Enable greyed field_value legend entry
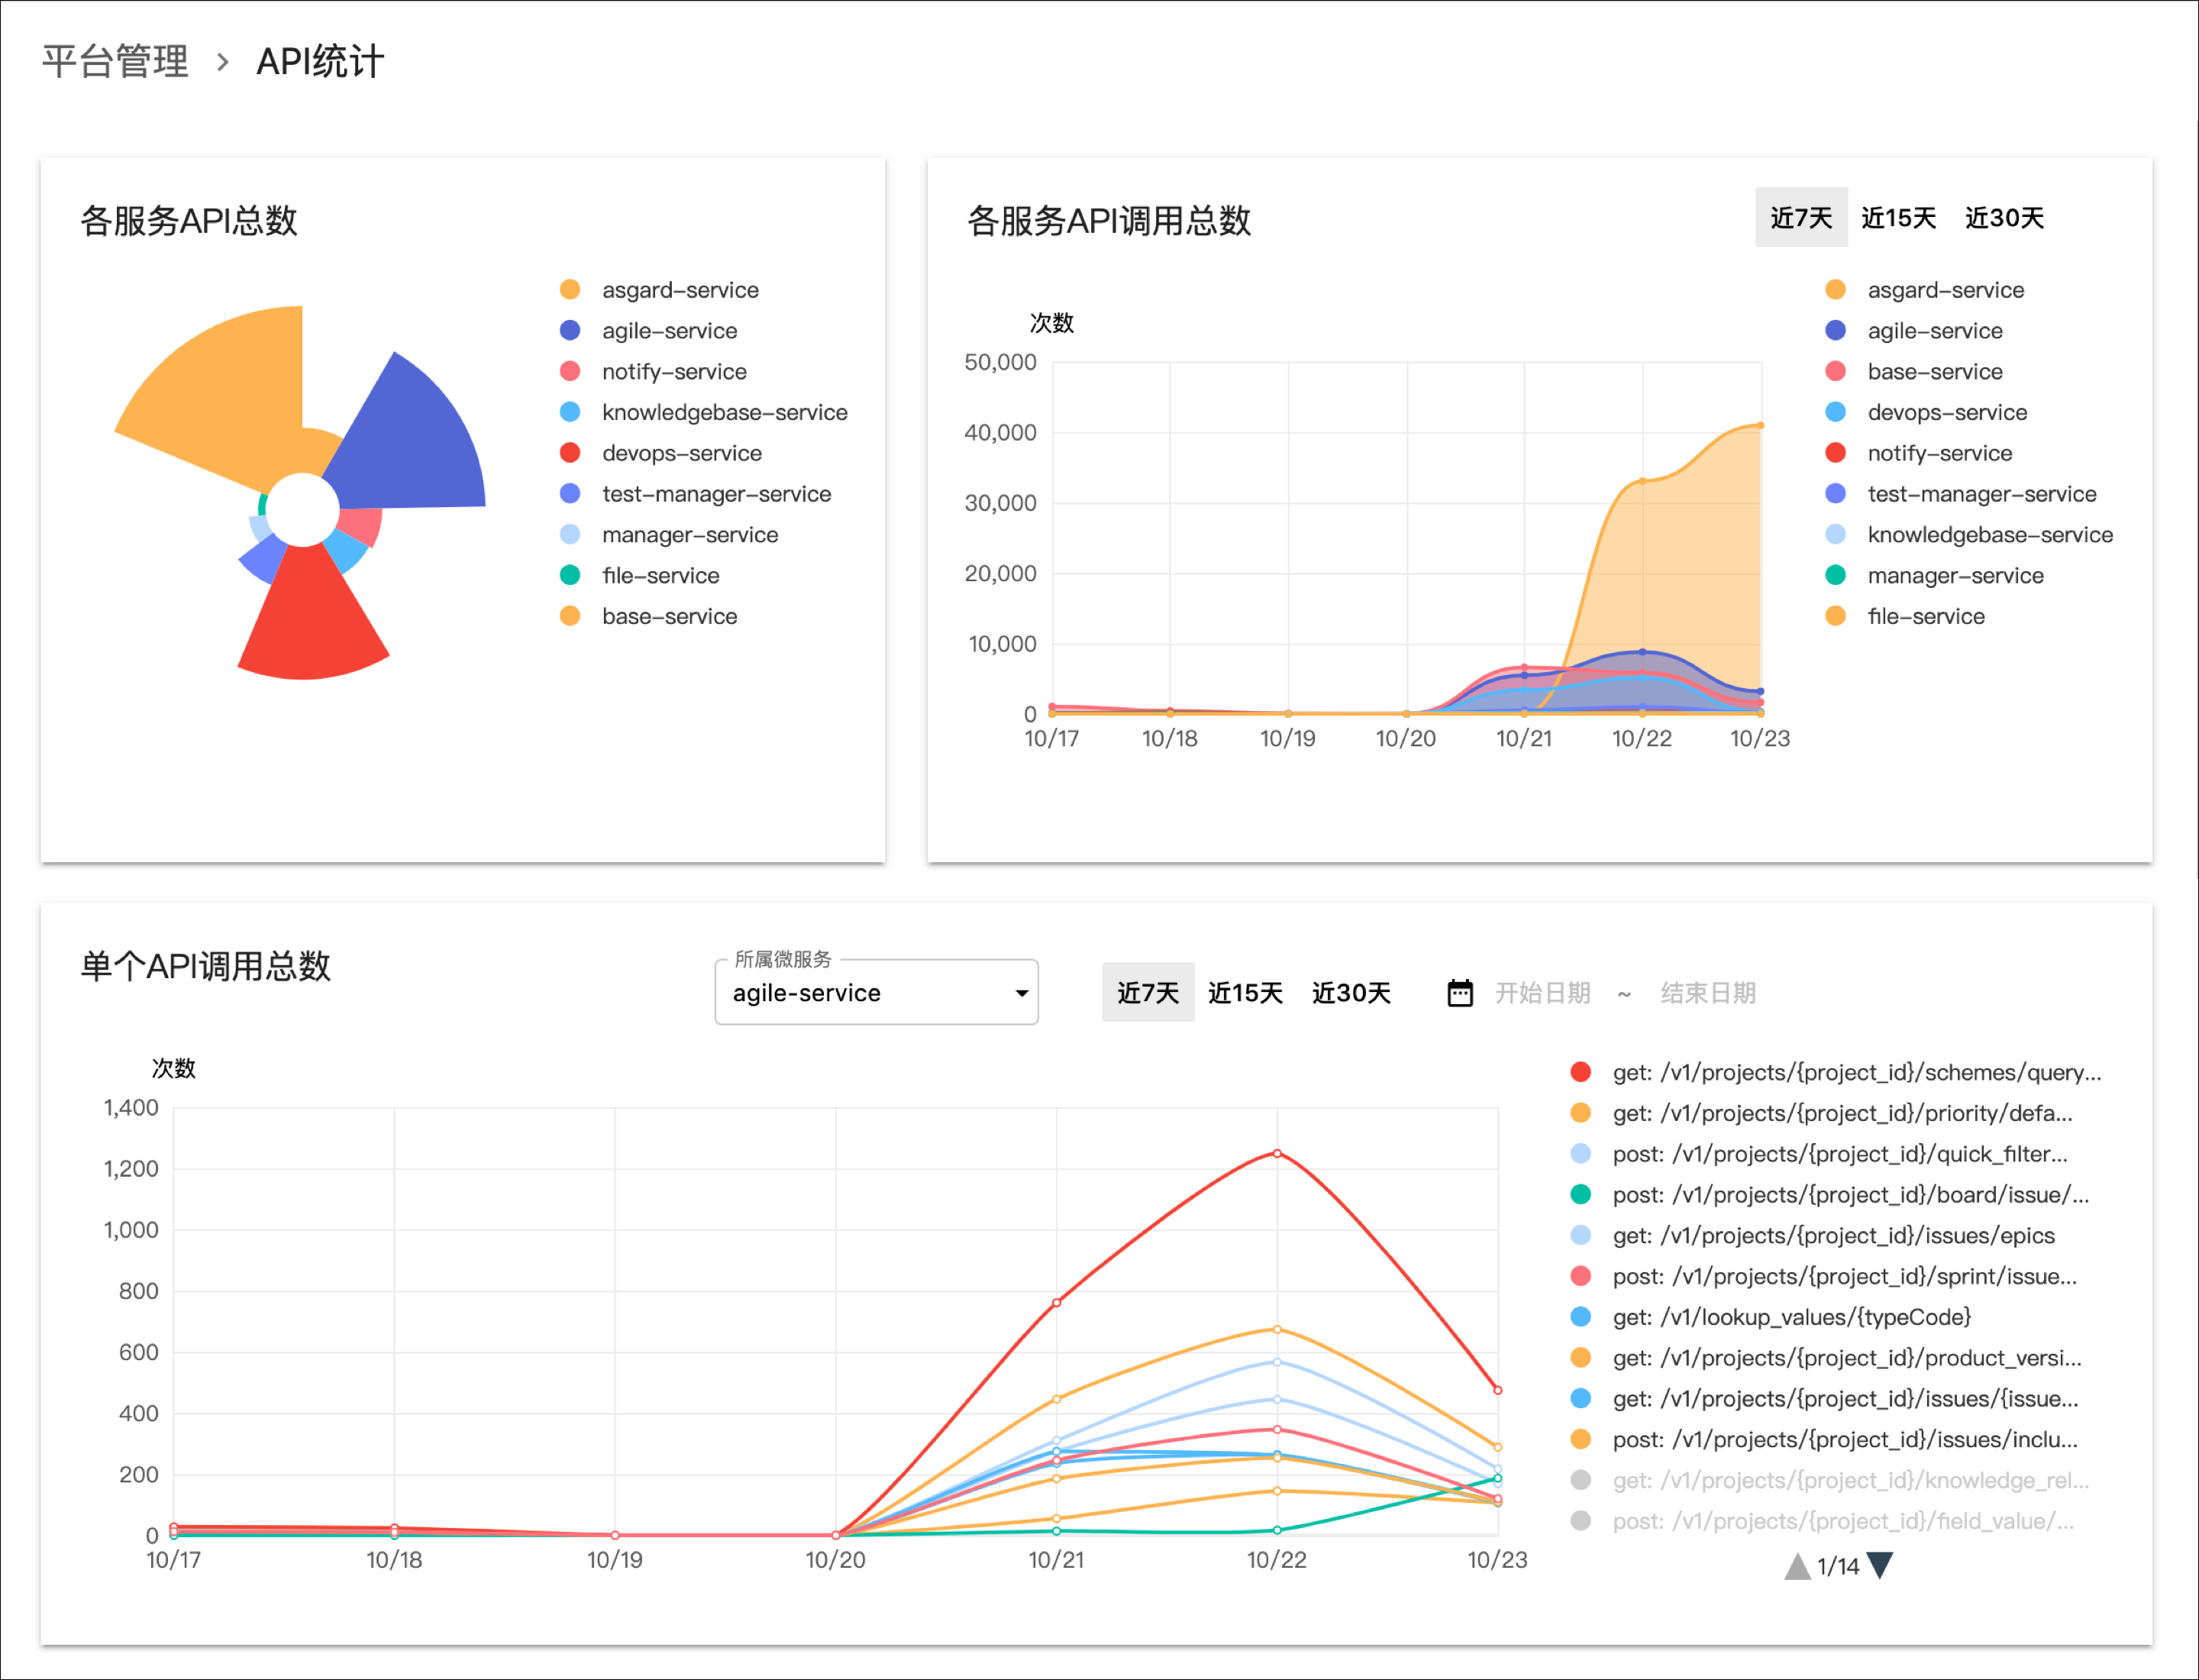This screenshot has height=1680, width=2199. 1823,1521
